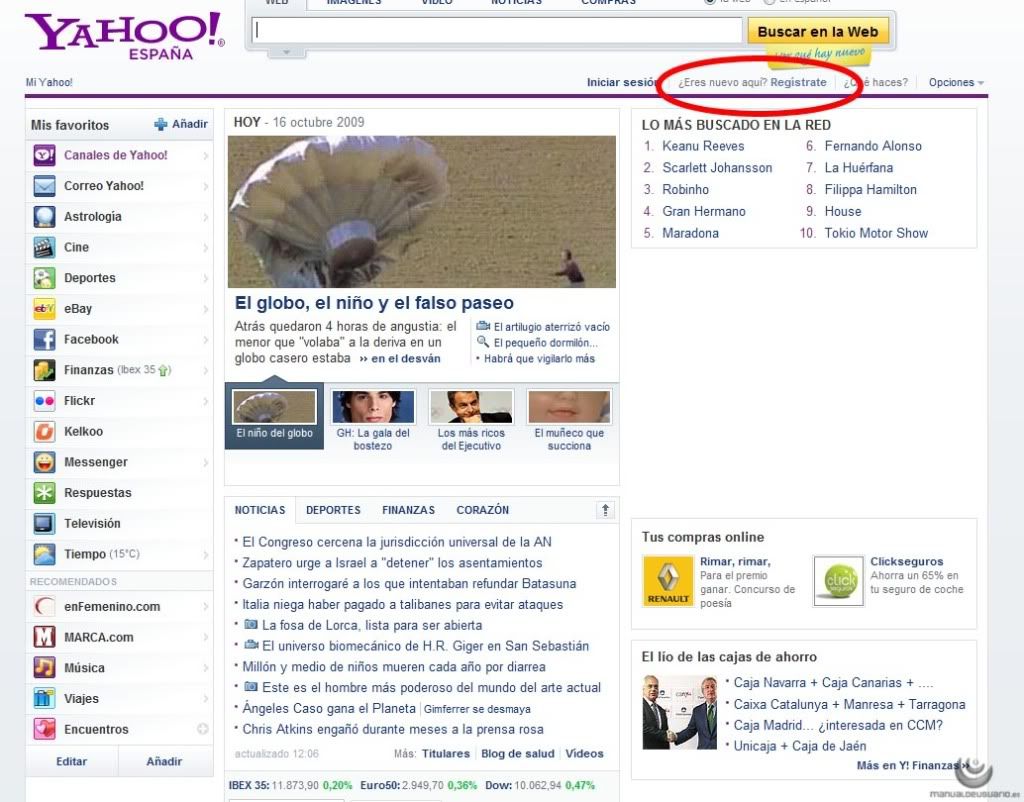Open the Mi Yahoo! link
The image size is (1024, 802).
49,82
